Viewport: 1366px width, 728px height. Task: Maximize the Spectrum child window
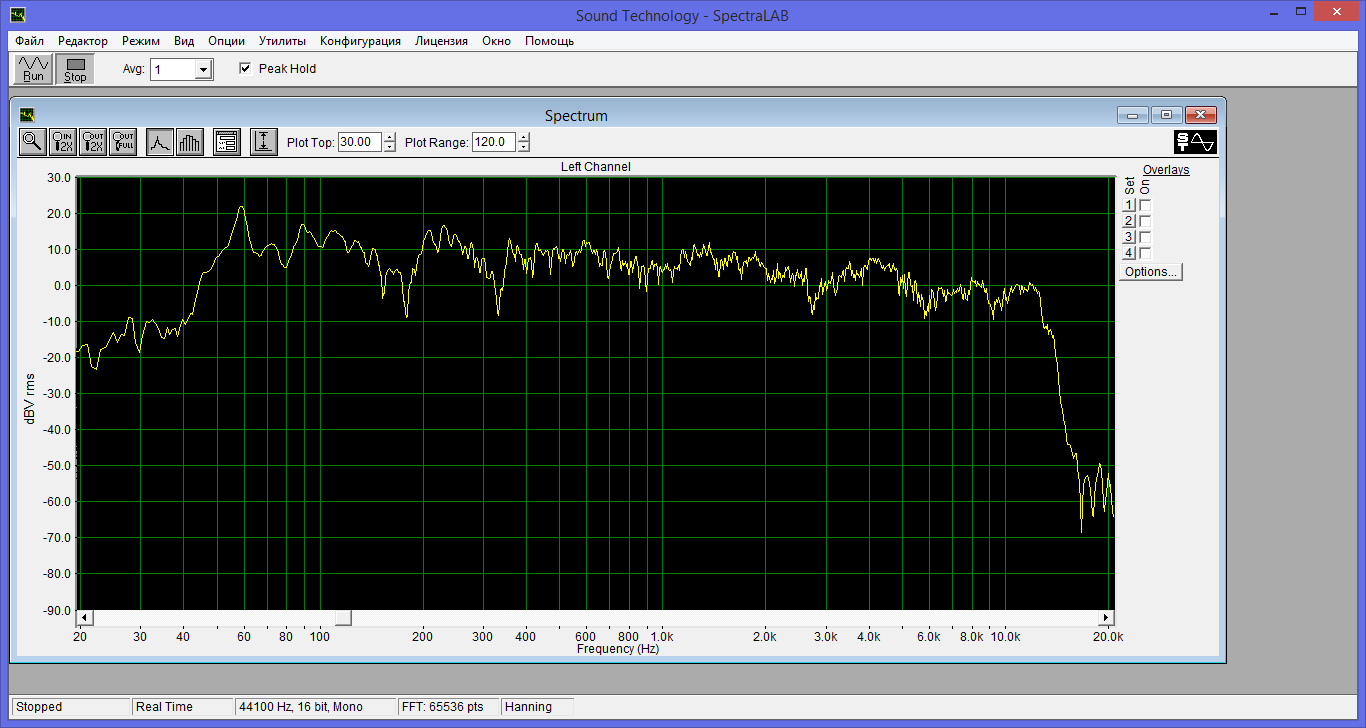[1166, 115]
